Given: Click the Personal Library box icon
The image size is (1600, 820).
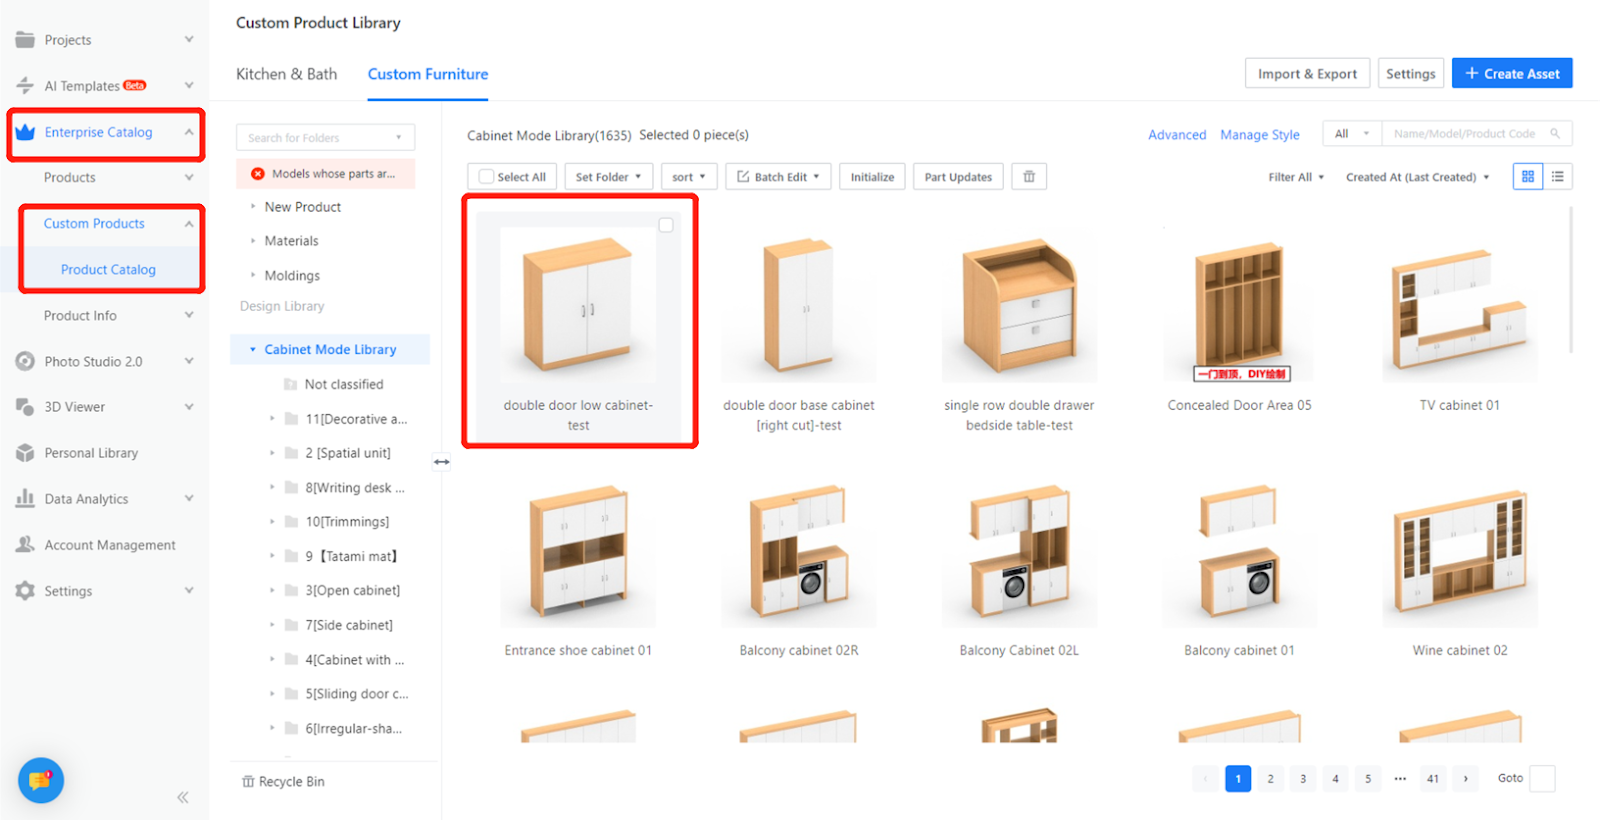Looking at the screenshot, I should point(25,453).
